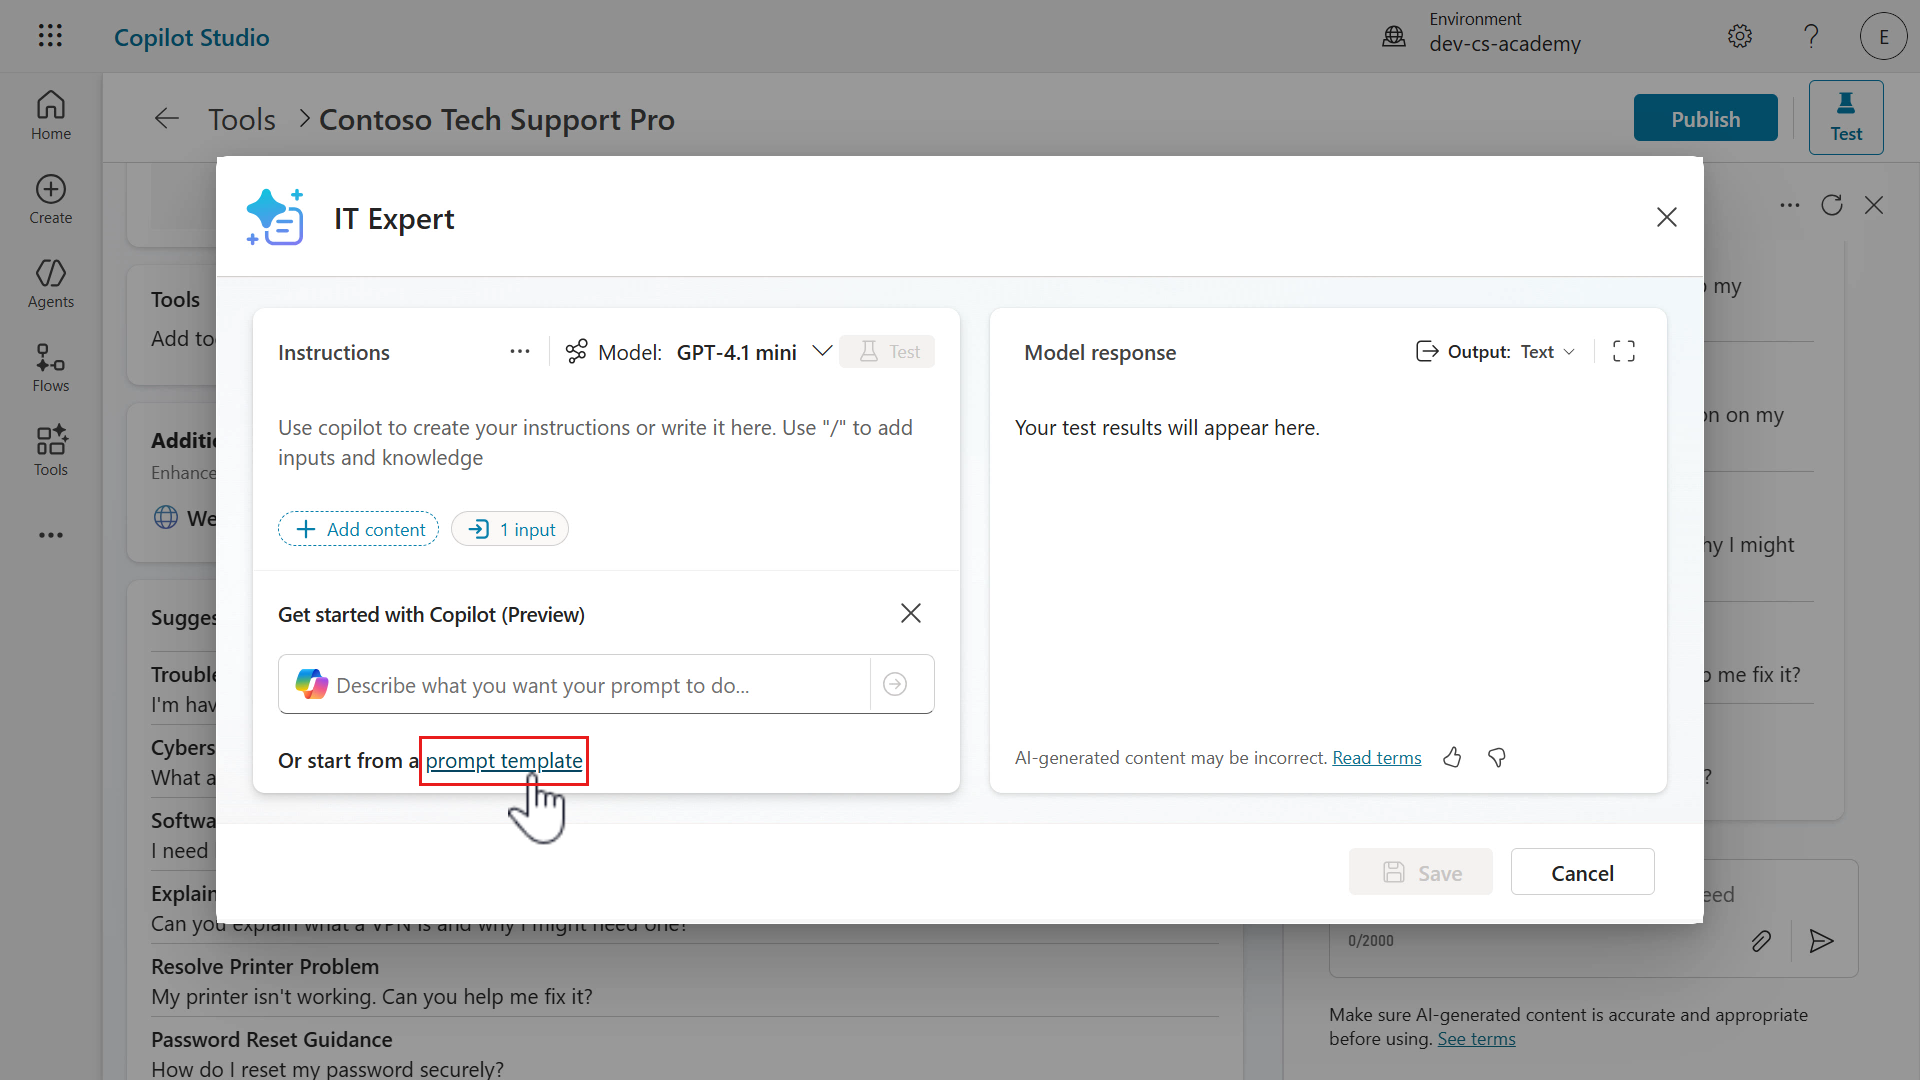
Task: Dismiss the Get started with Copilot panel
Action: [x=911, y=613]
